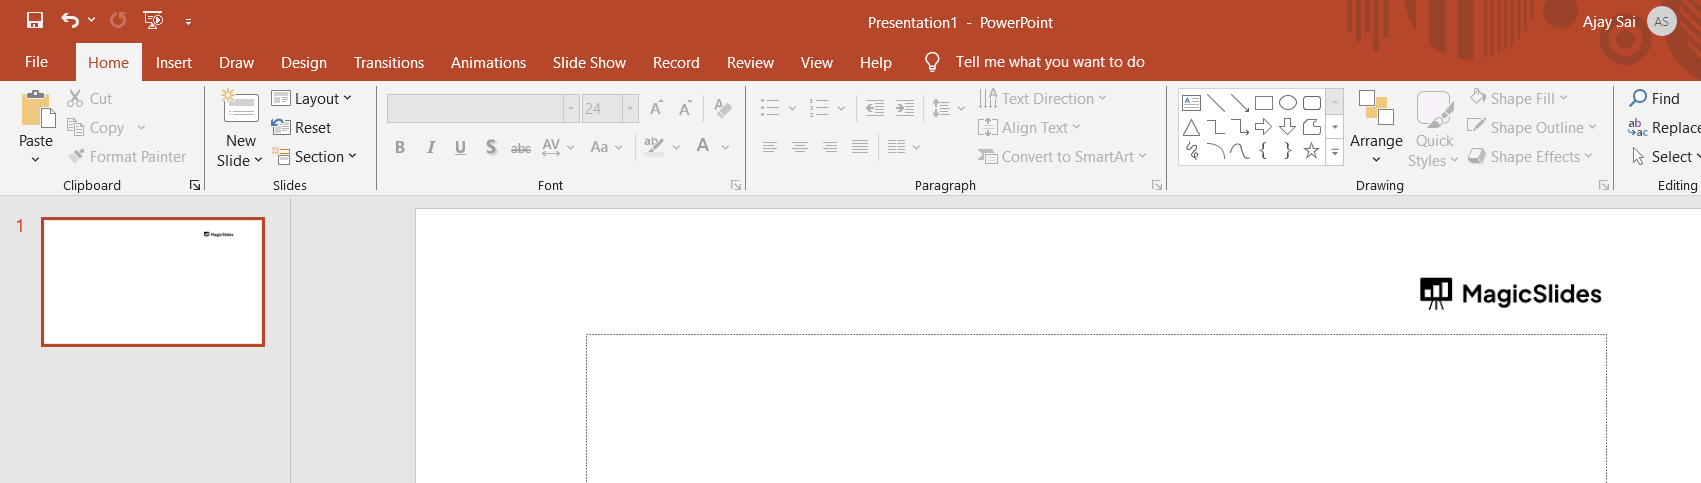The height and width of the screenshot is (483, 1701).
Task: Open Change Case menu
Action: click(x=606, y=147)
